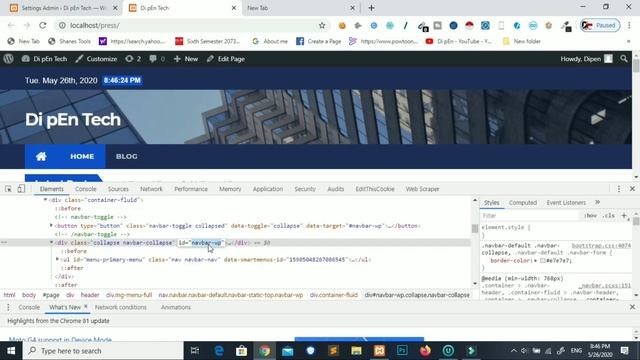Open the drawer three-dot more tools menu

pos(8,307)
